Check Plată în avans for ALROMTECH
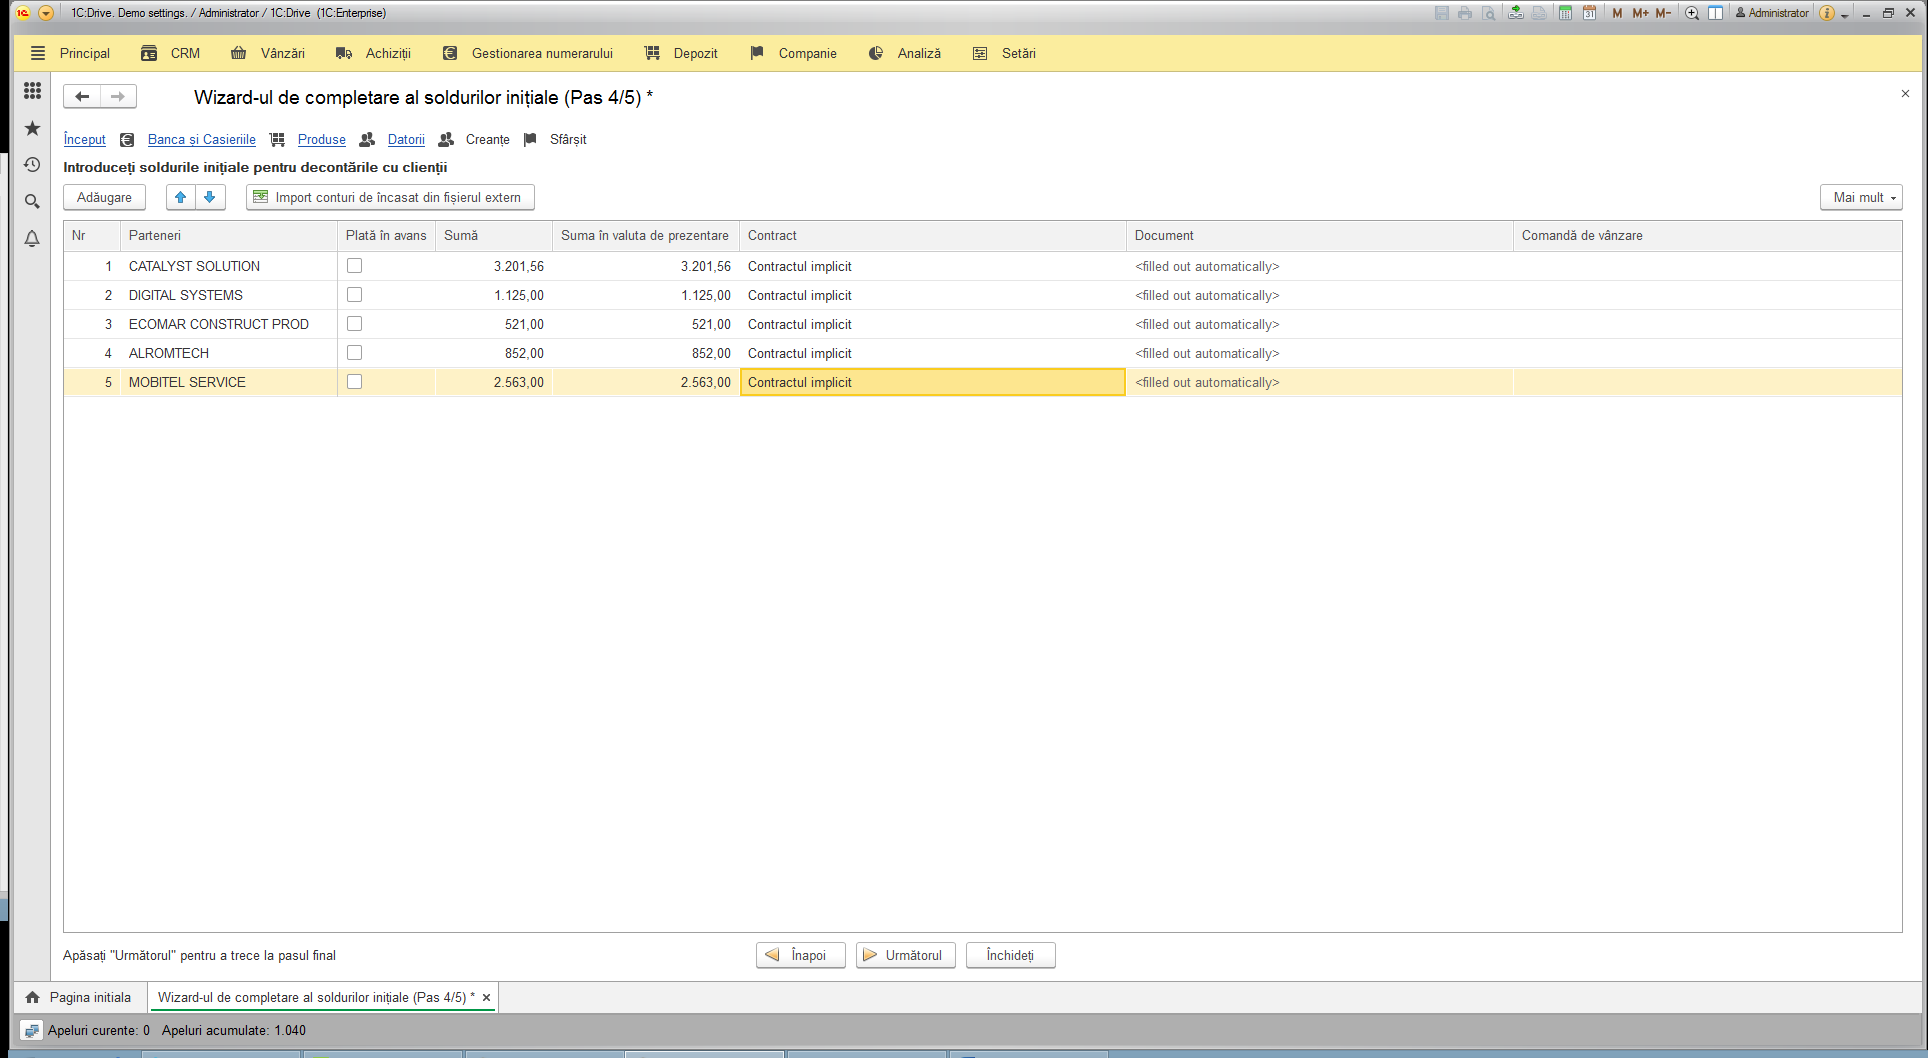 (x=354, y=353)
